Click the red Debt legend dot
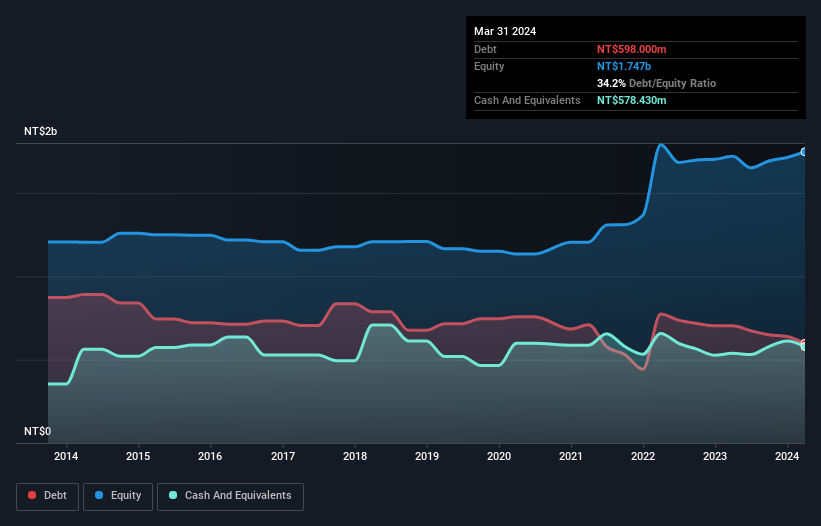This screenshot has height=526, width=821. coord(32,495)
